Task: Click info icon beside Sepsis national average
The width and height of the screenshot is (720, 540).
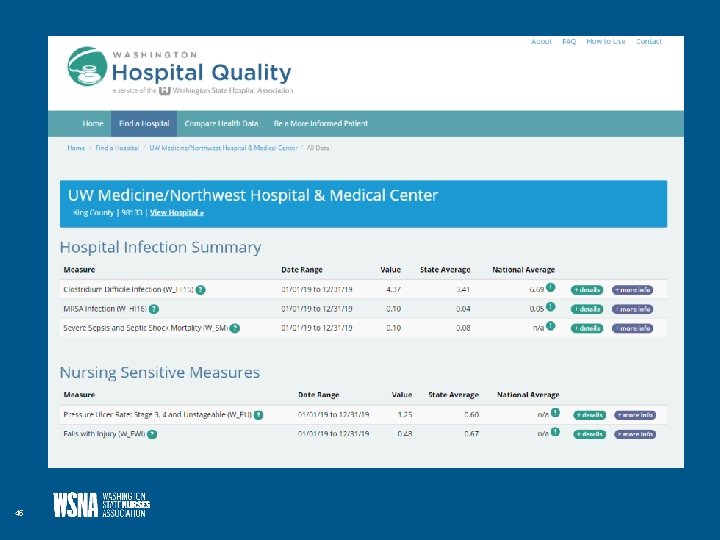Action: click(551, 326)
